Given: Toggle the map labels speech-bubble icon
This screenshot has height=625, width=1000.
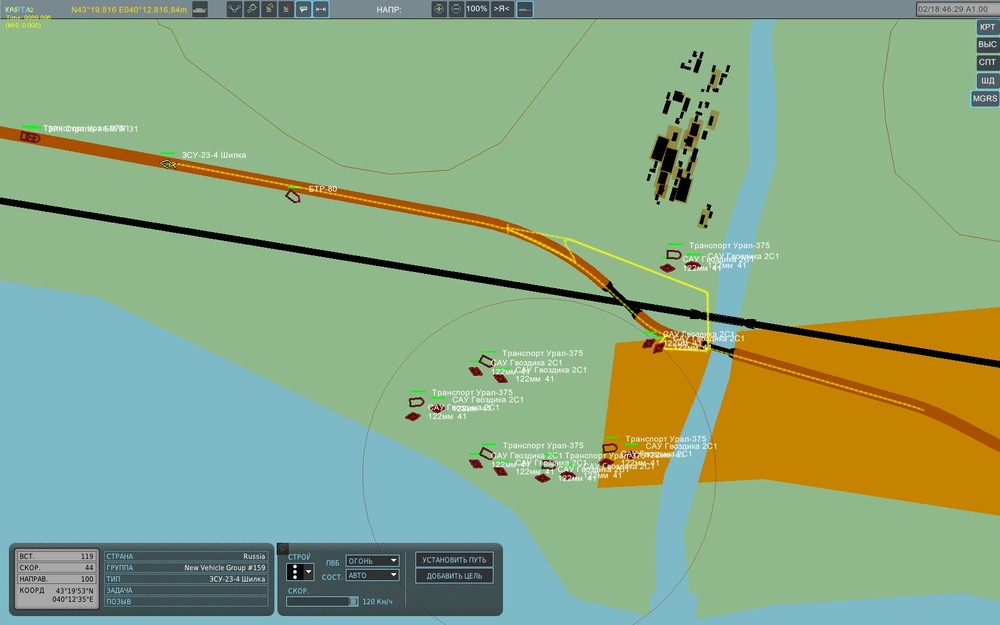Looking at the screenshot, I should (304, 10).
